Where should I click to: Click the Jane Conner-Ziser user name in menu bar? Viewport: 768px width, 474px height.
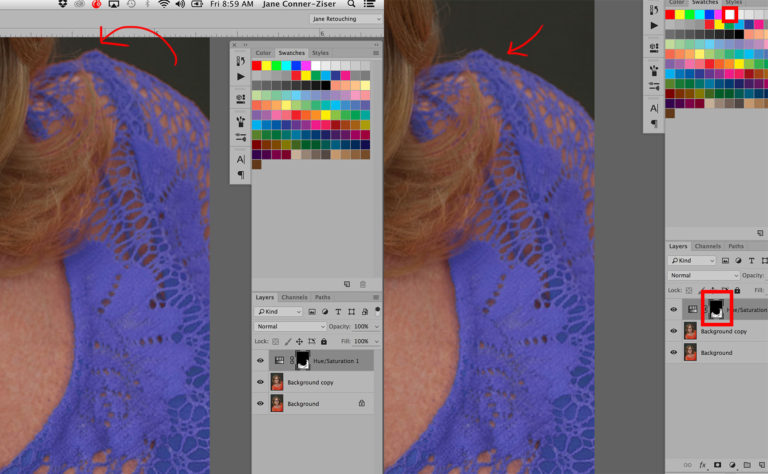click(299, 4)
